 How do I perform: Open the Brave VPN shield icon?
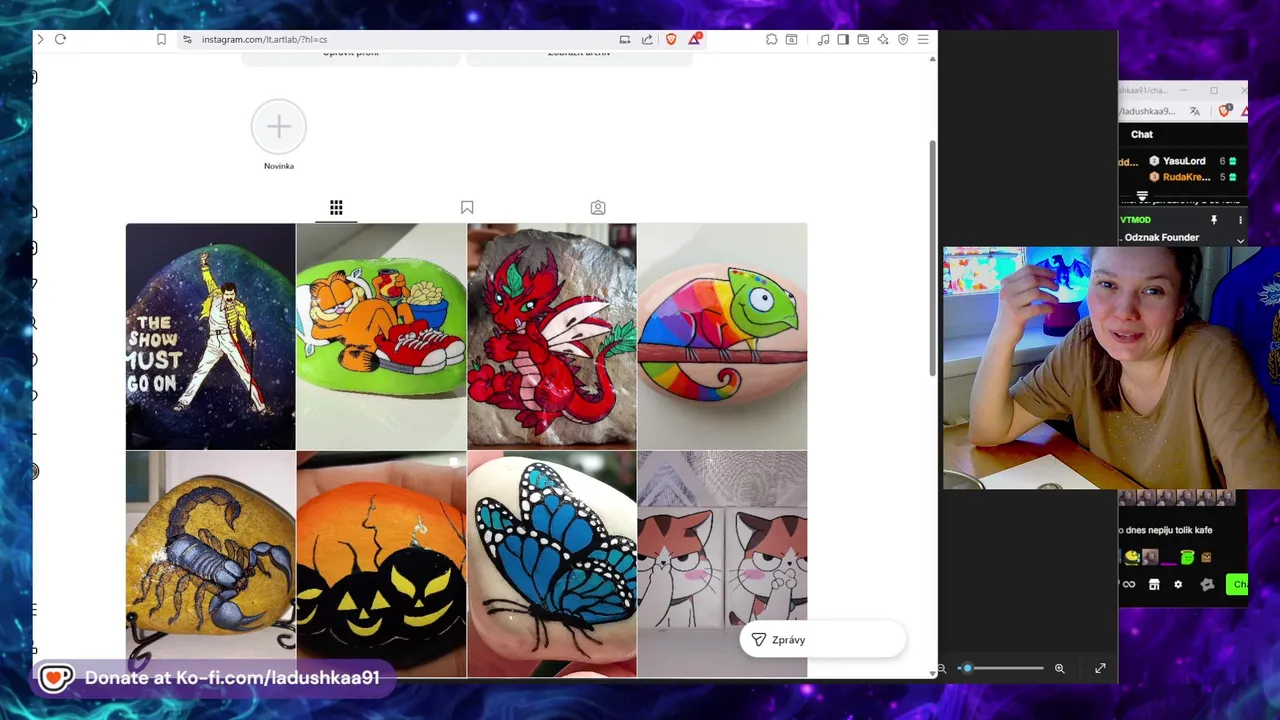coord(903,39)
